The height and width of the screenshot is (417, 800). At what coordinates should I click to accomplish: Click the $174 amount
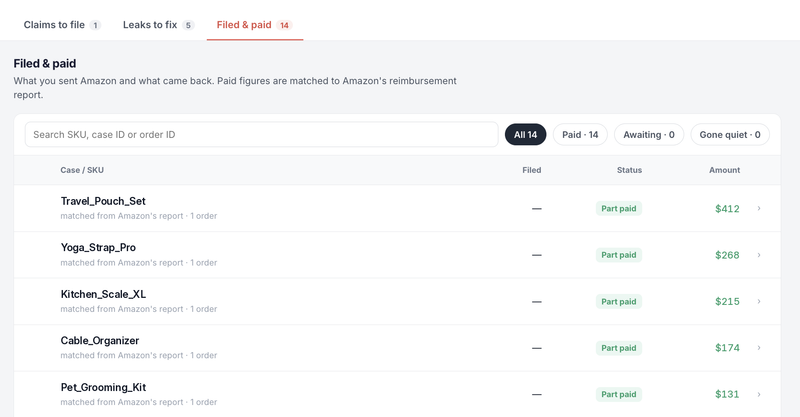(727, 348)
